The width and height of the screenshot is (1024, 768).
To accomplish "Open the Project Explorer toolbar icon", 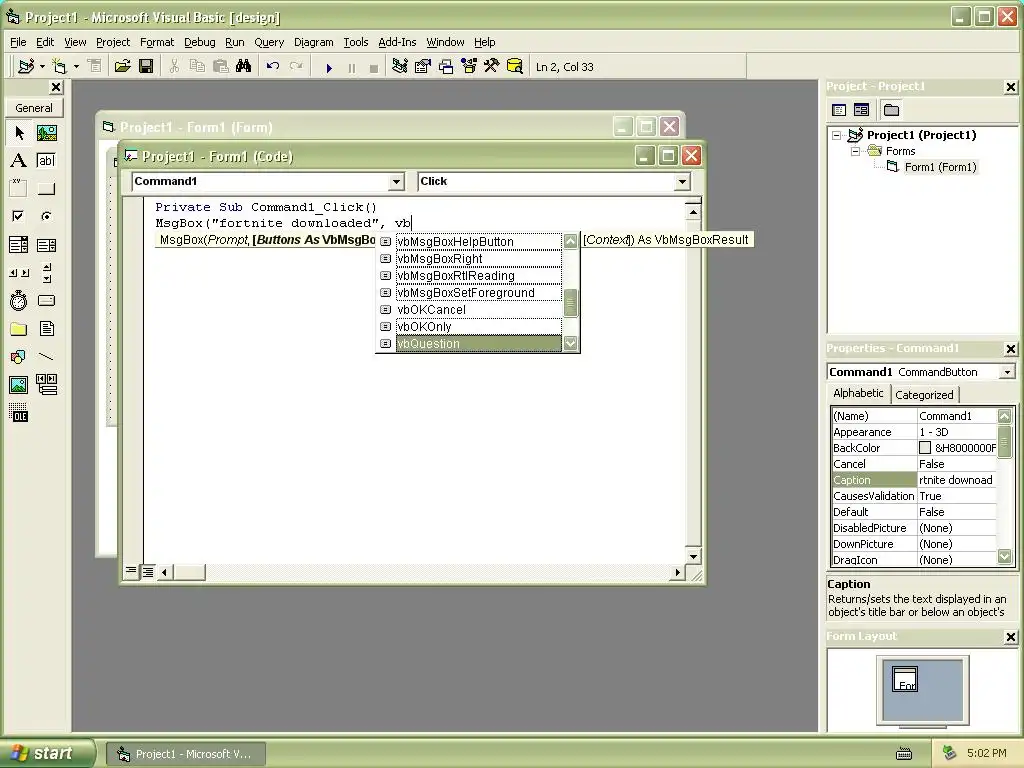I will click(x=400, y=67).
